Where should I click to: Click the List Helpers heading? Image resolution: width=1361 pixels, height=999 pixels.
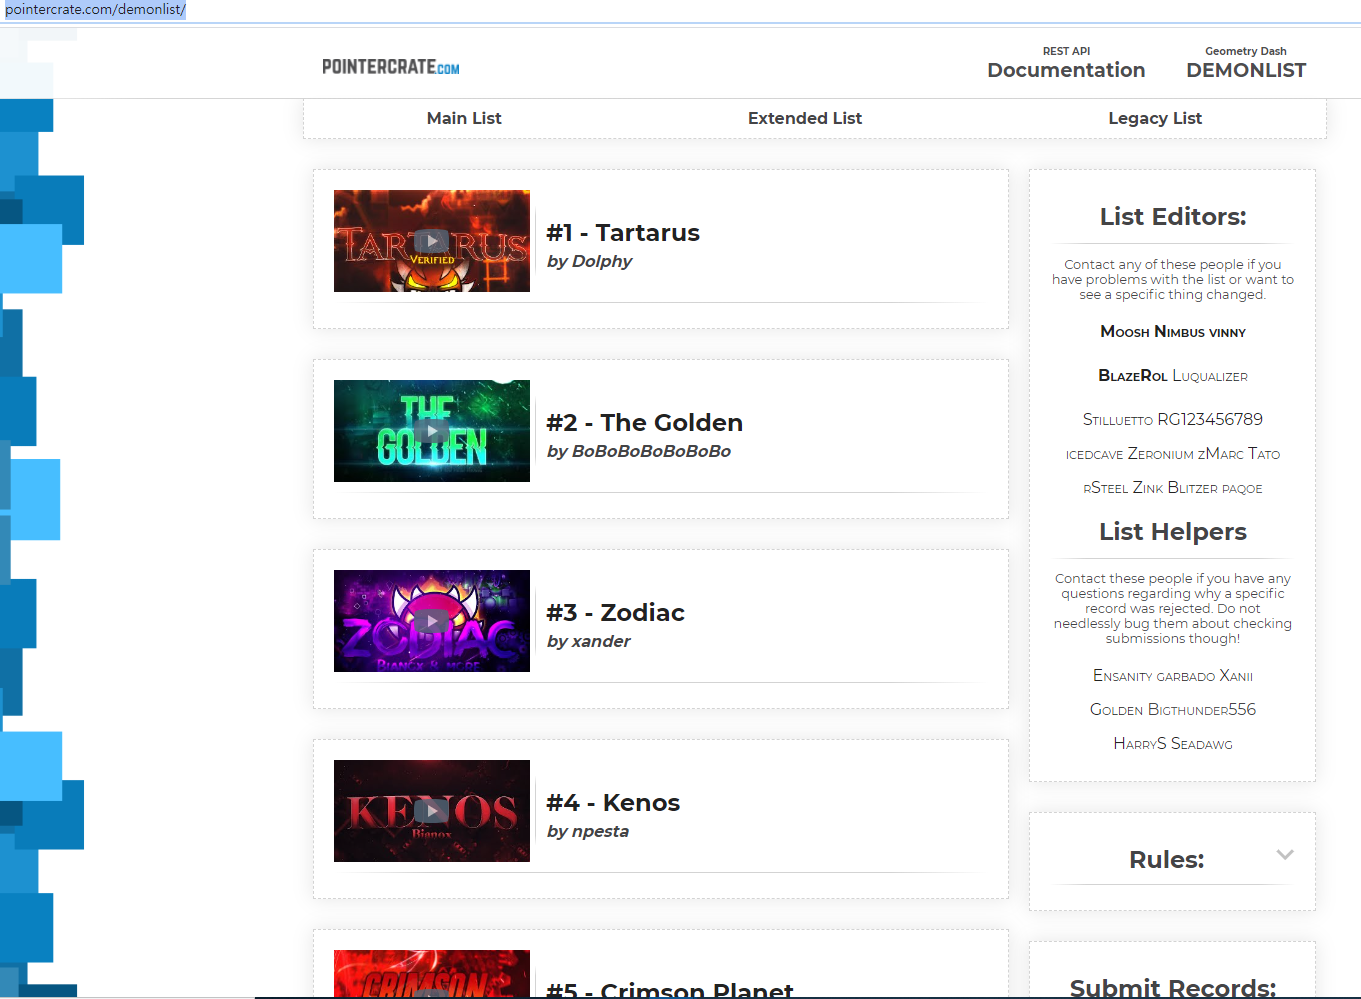[x=1173, y=532]
